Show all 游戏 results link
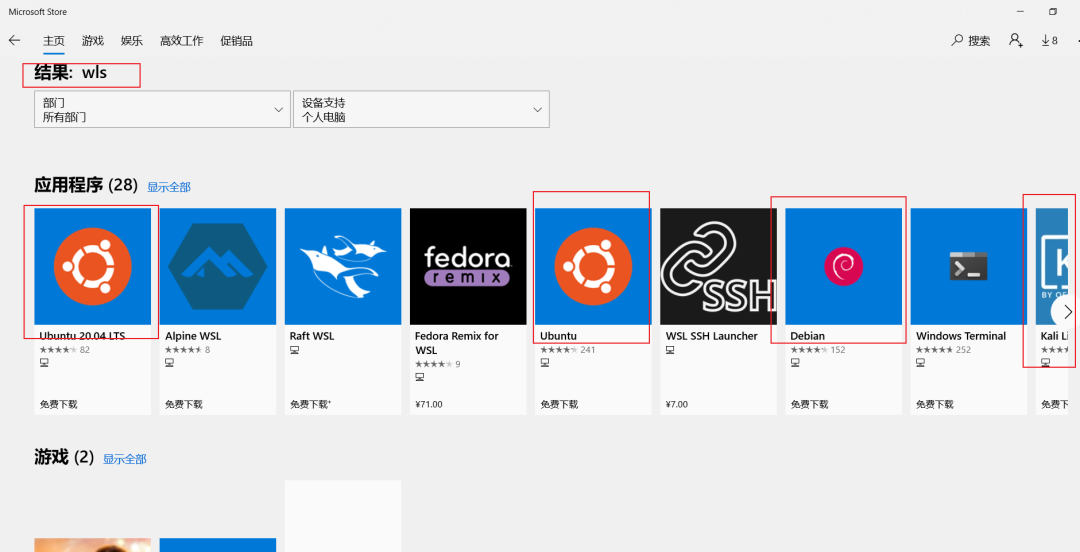Screen dimensions: 1080x552 tap(125, 459)
